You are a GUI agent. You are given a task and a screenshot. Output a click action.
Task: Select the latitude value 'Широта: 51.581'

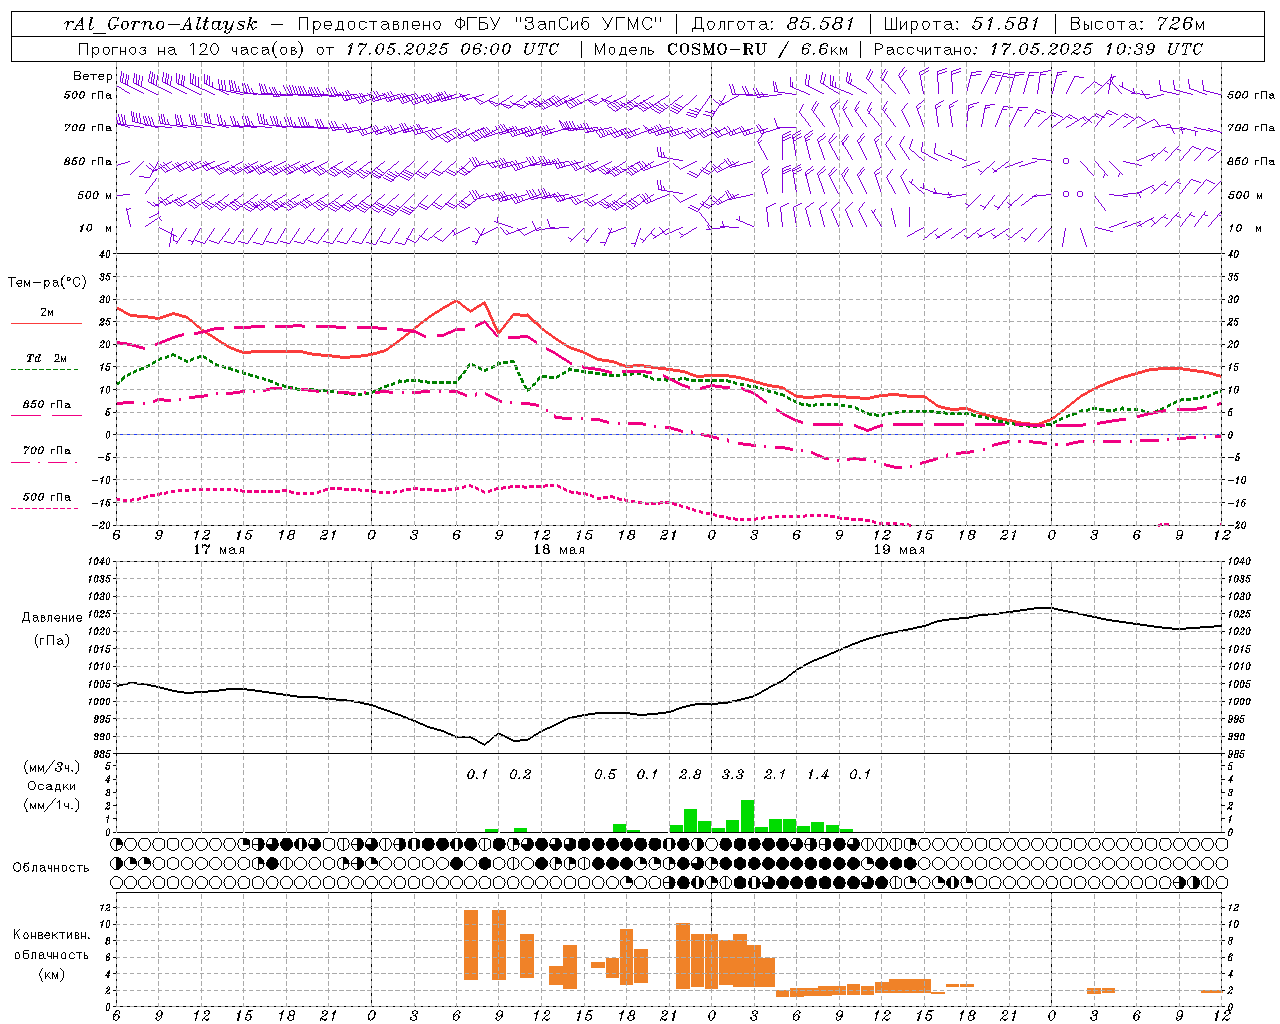click(x=962, y=24)
